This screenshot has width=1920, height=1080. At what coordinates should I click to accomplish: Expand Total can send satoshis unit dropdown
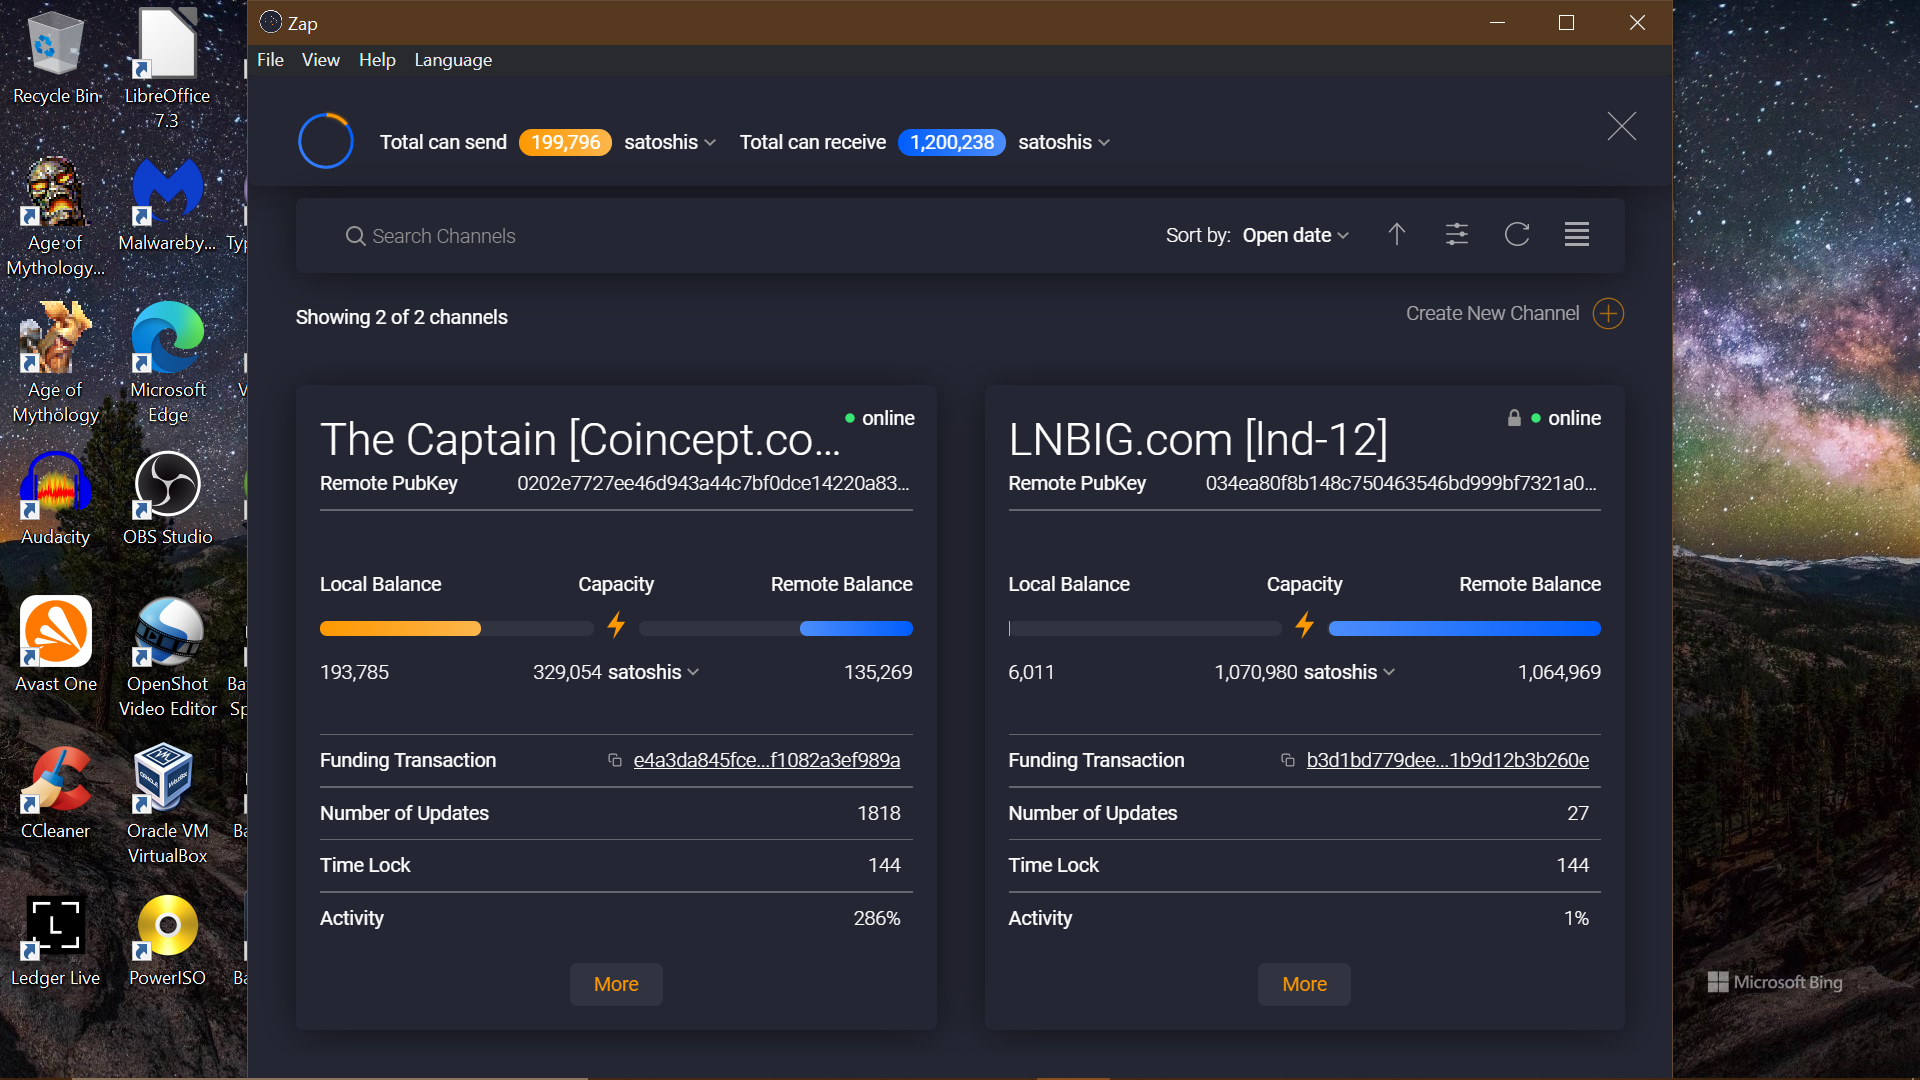[x=670, y=142]
